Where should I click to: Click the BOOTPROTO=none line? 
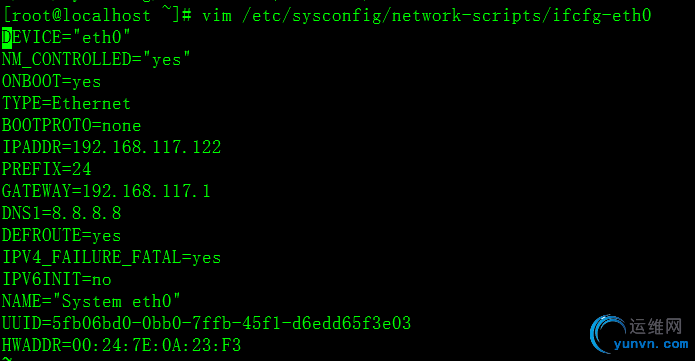pyautogui.click(x=71, y=126)
